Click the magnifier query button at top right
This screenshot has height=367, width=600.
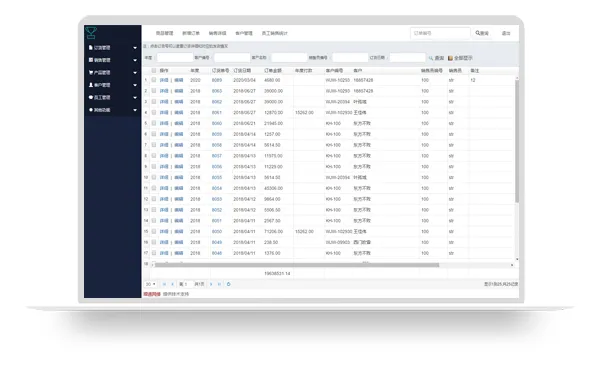click(x=482, y=33)
